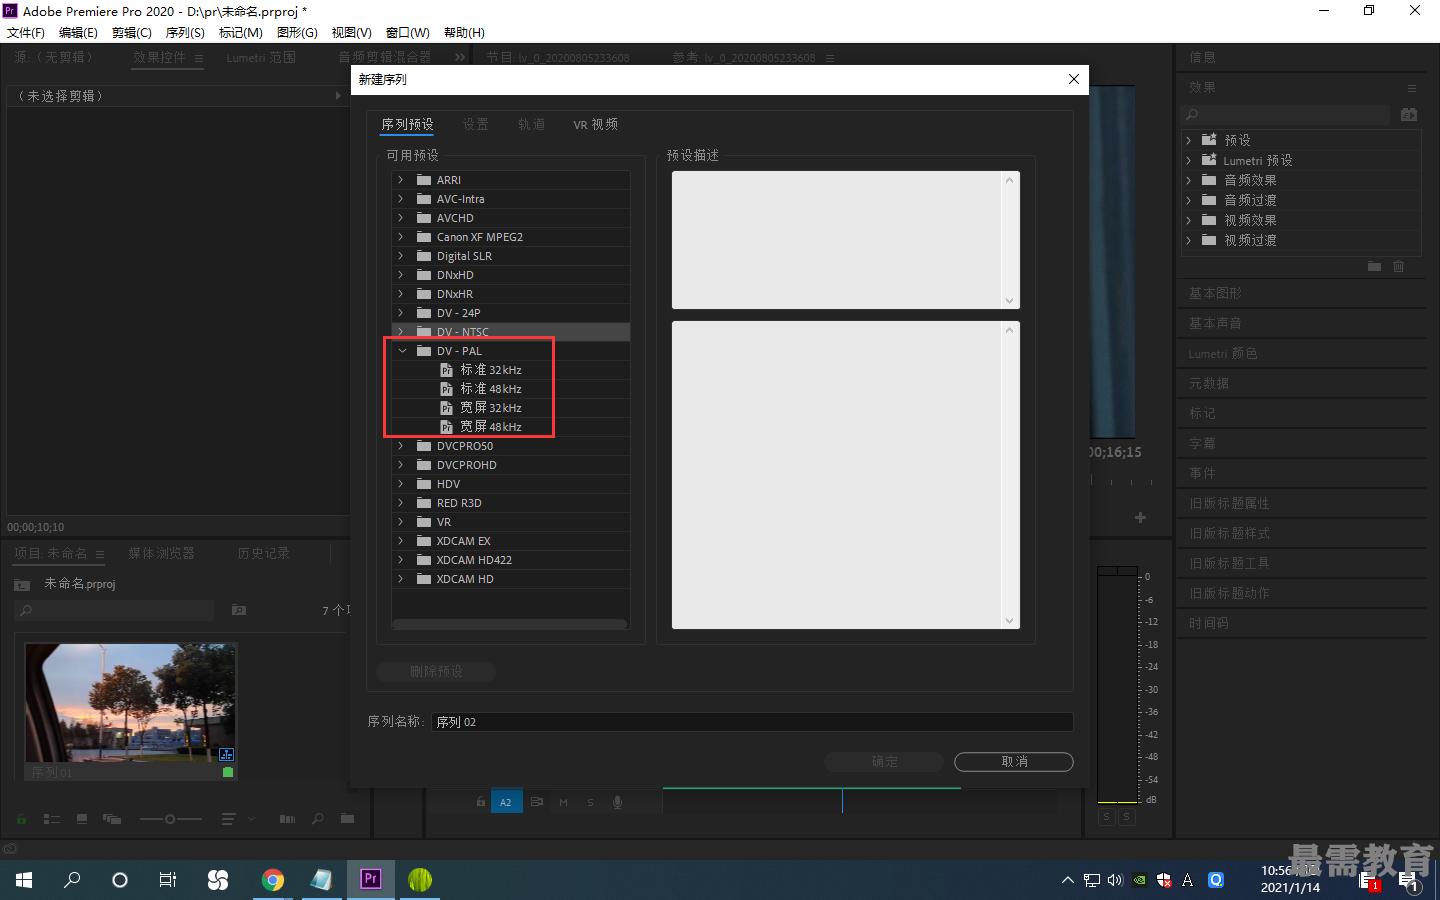
Task: Click the Task View taskbar icon
Action: pyautogui.click(x=168, y=880)
